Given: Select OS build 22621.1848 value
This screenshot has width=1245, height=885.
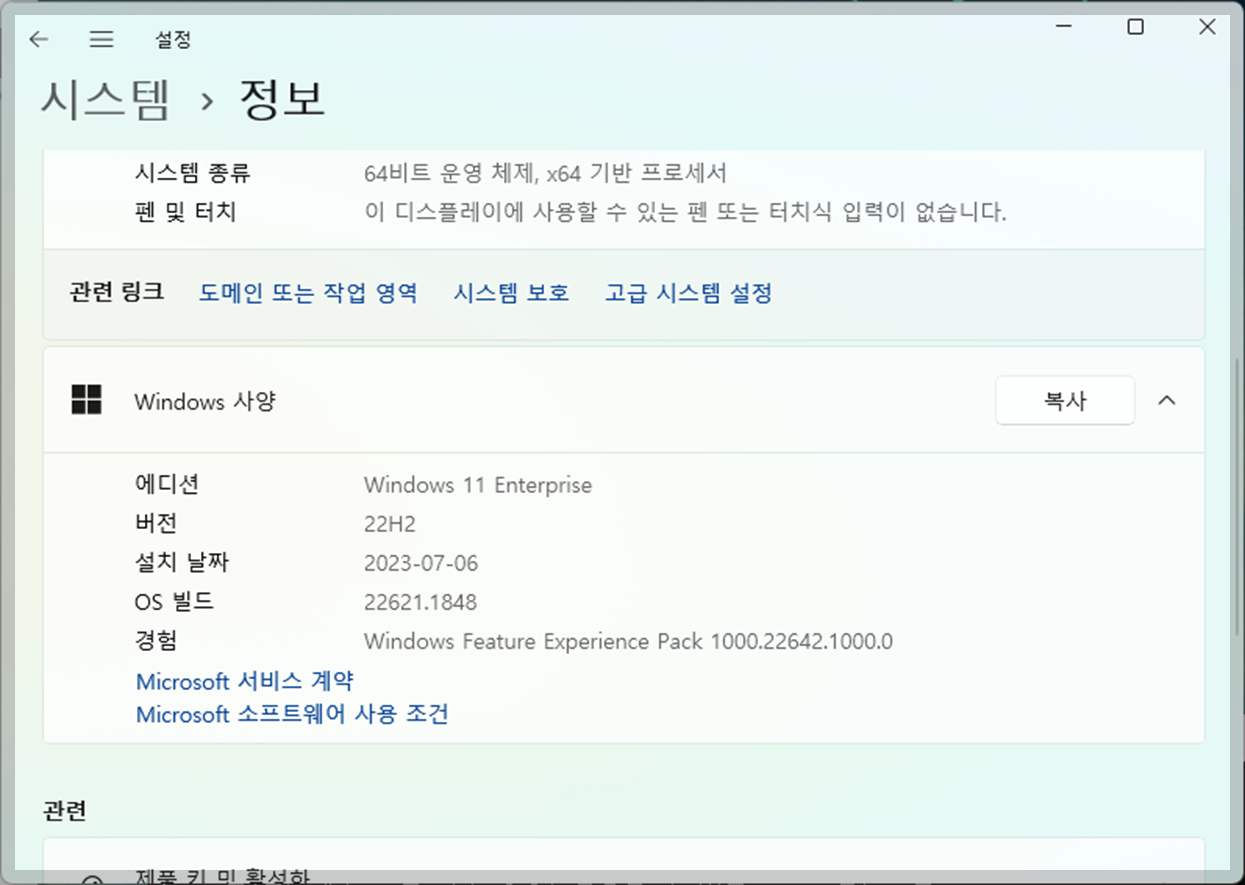Looking at the screenshot, I should point(420,602).
